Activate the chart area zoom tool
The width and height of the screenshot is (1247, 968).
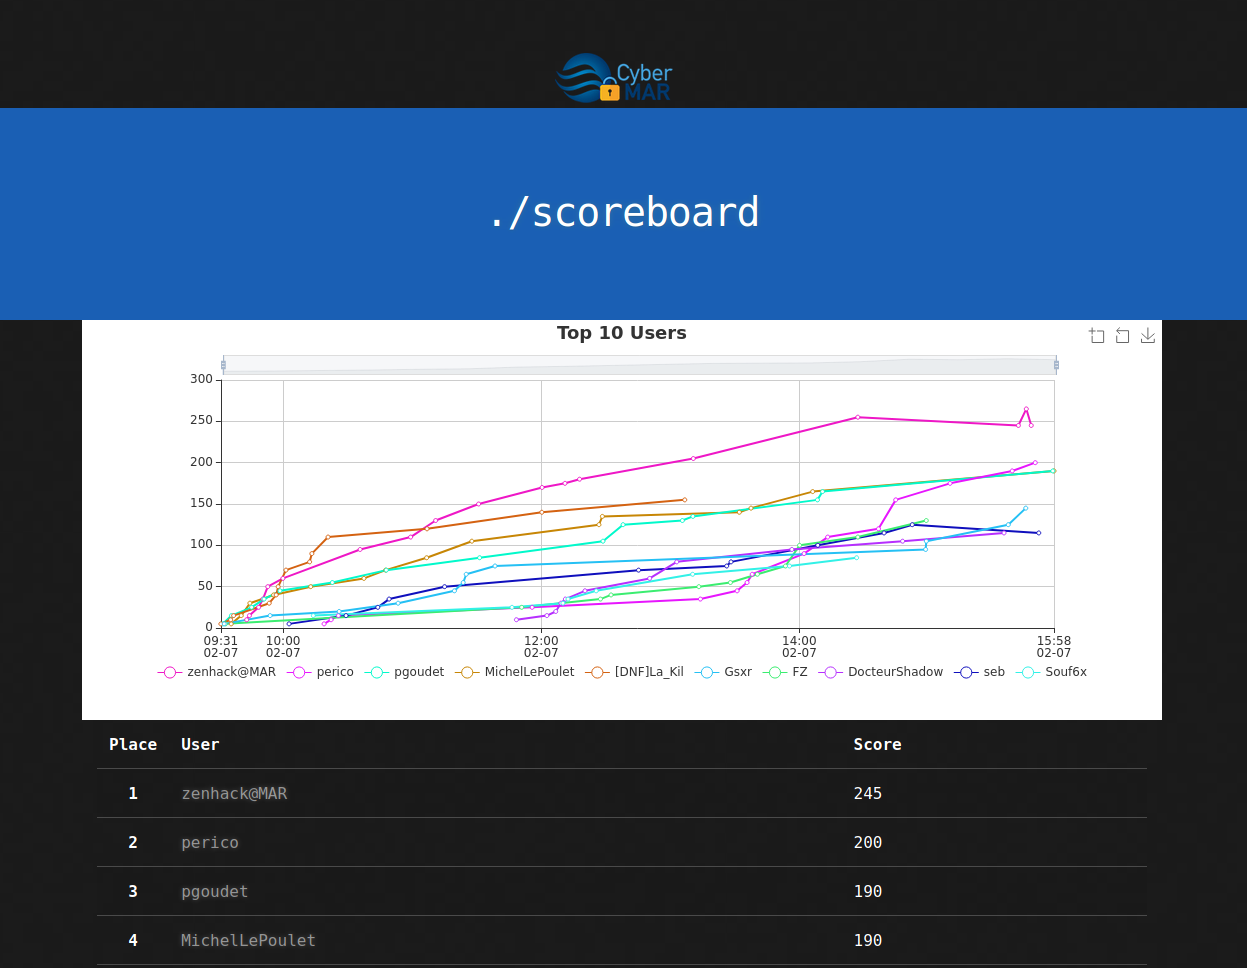[x=1097, y=336]
